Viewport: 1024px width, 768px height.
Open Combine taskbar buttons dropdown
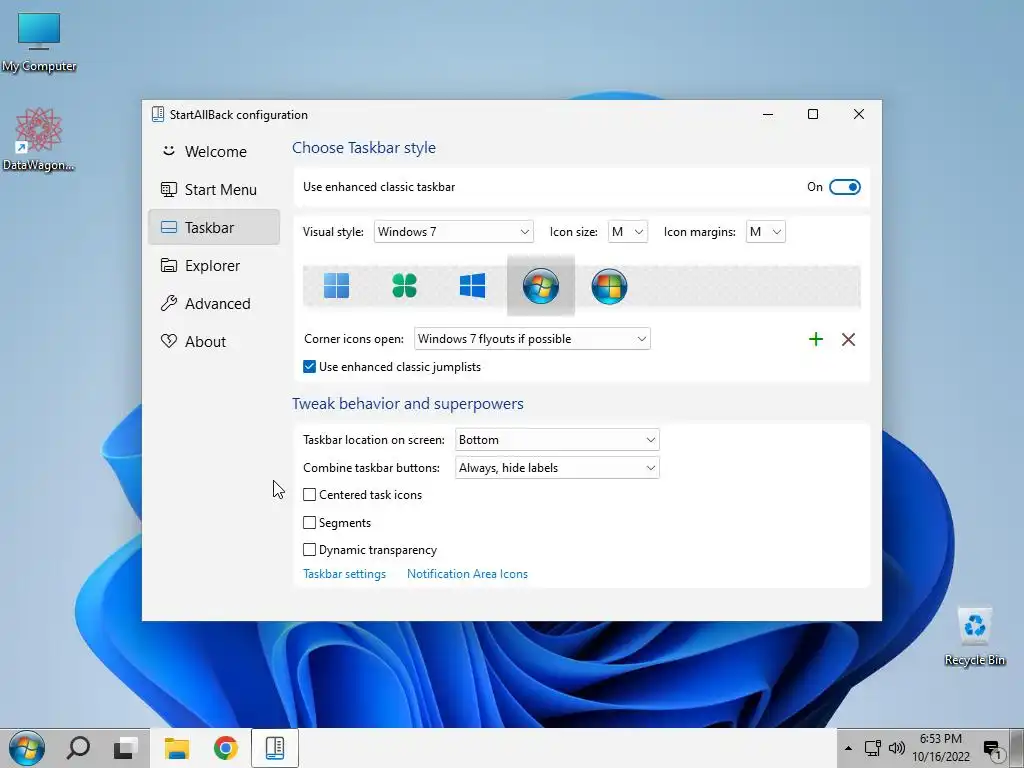(x=557, y=468)
